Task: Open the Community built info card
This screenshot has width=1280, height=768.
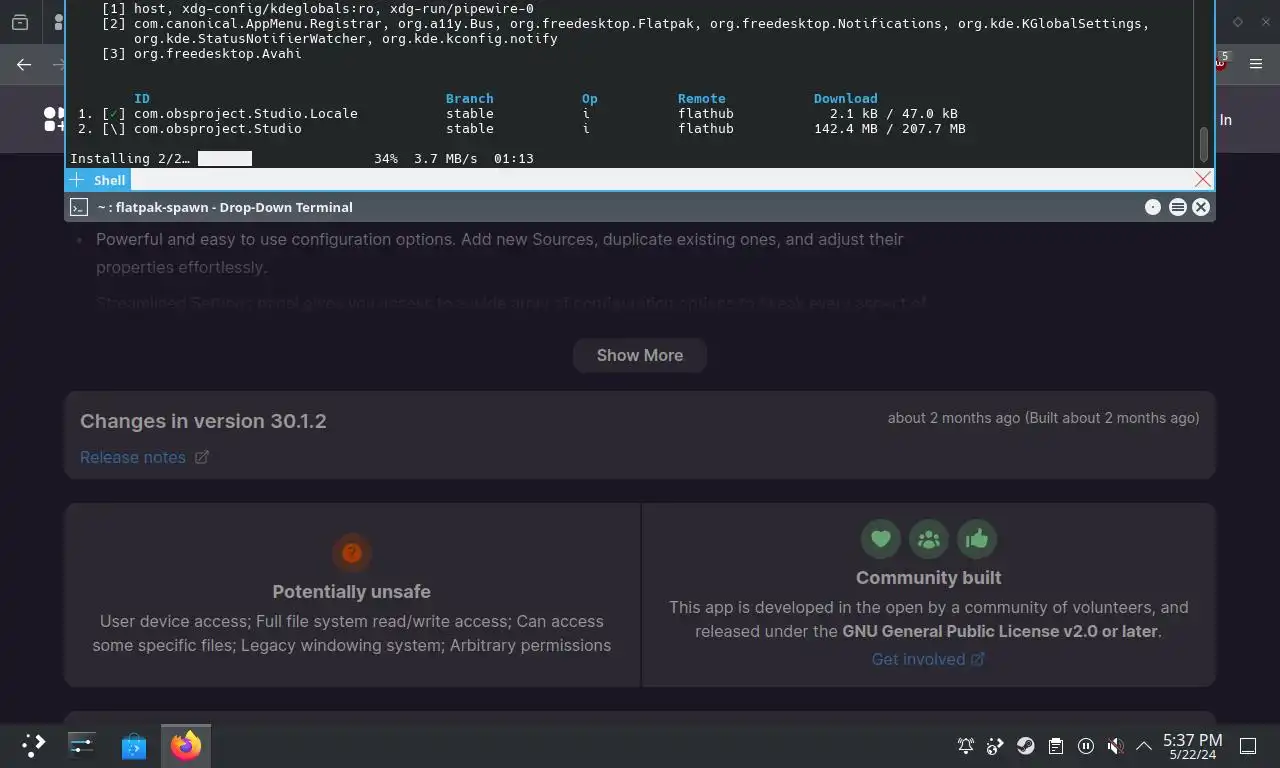Action: [x=928, y=595]
